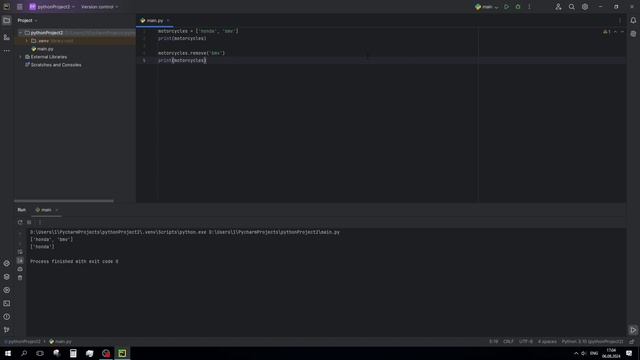This screenshot has width=640, height=360.
Task: Open Windows taskbar search icon
Action: tap(24, 353)
